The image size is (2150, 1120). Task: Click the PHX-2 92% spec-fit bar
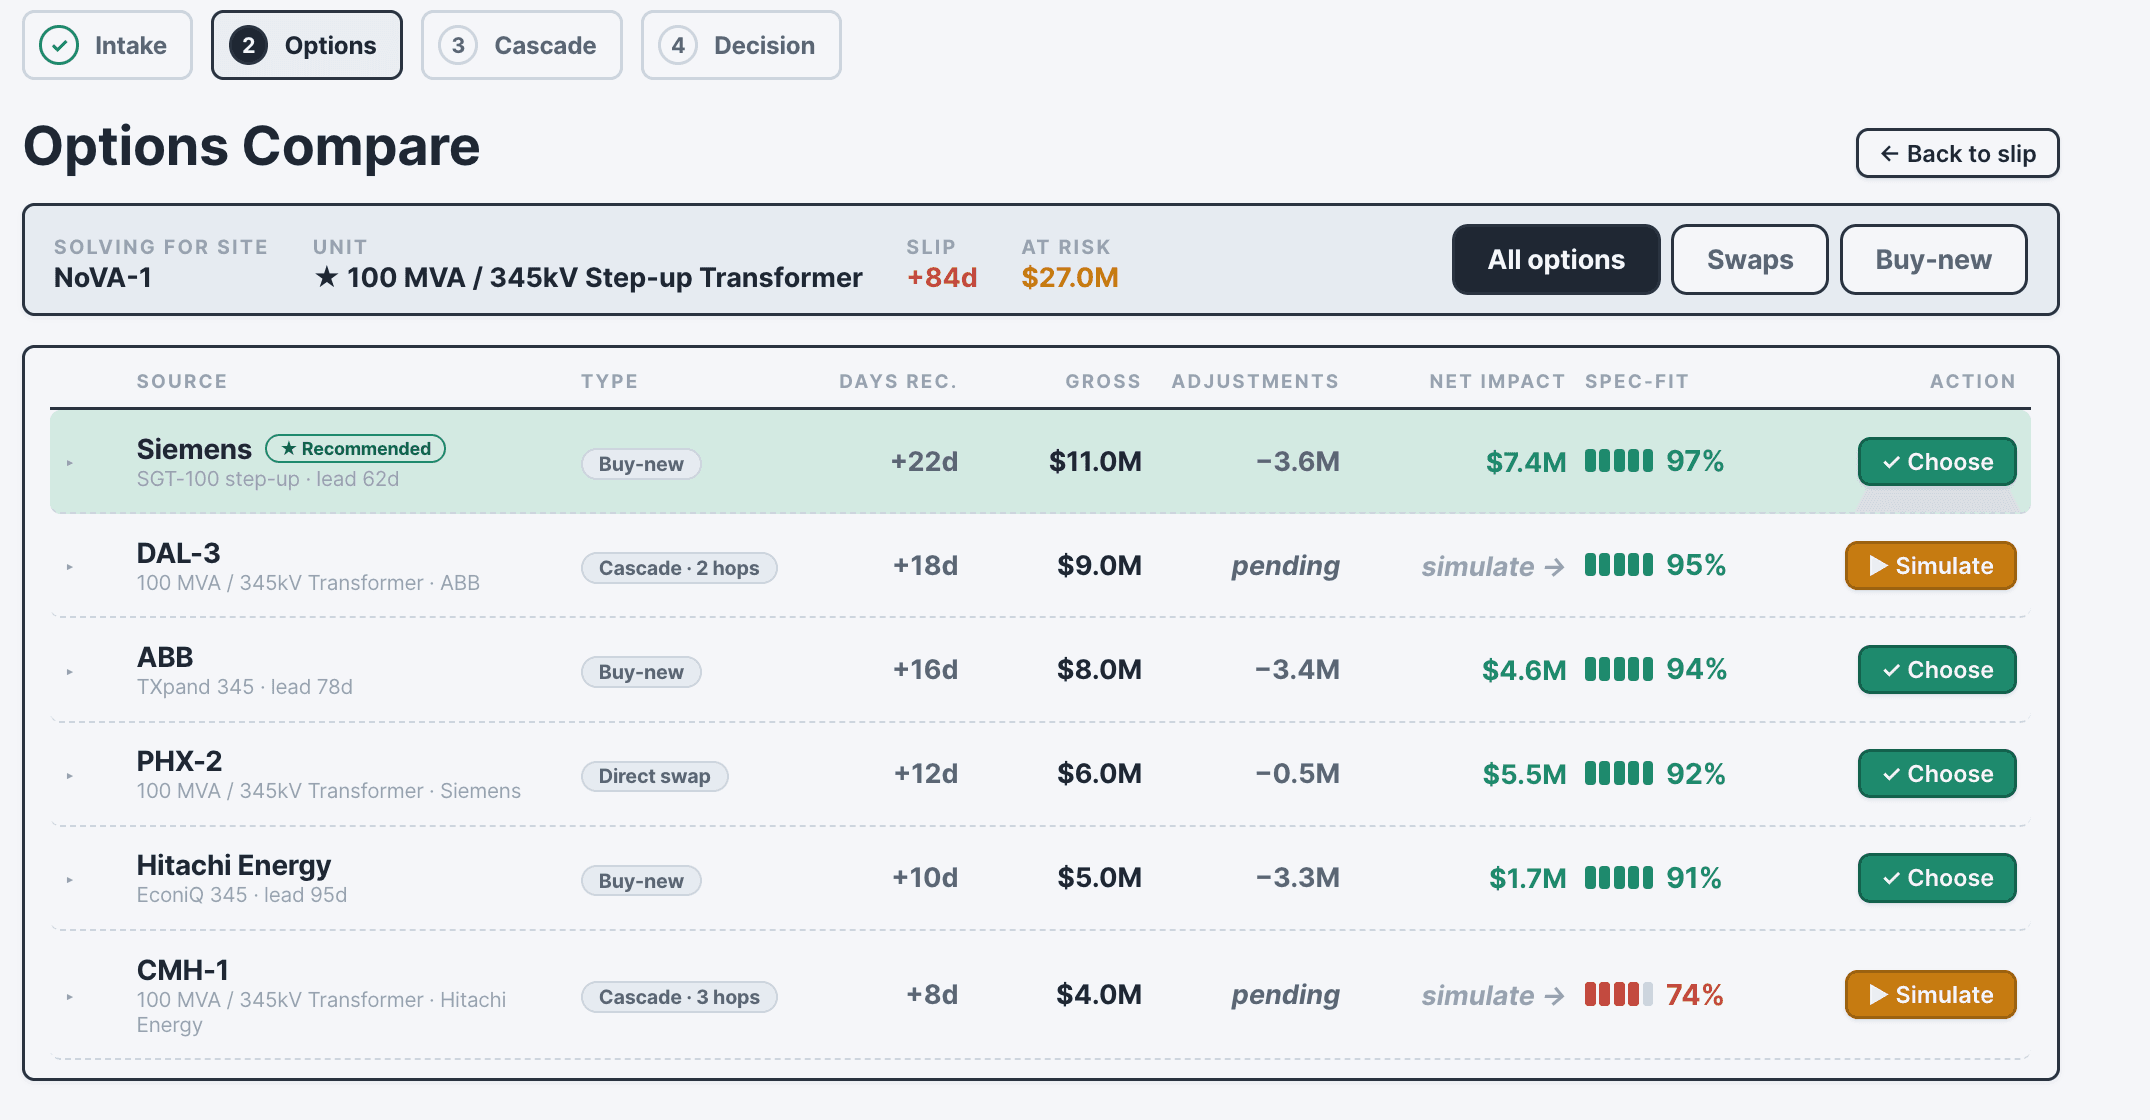point(1619,774)
